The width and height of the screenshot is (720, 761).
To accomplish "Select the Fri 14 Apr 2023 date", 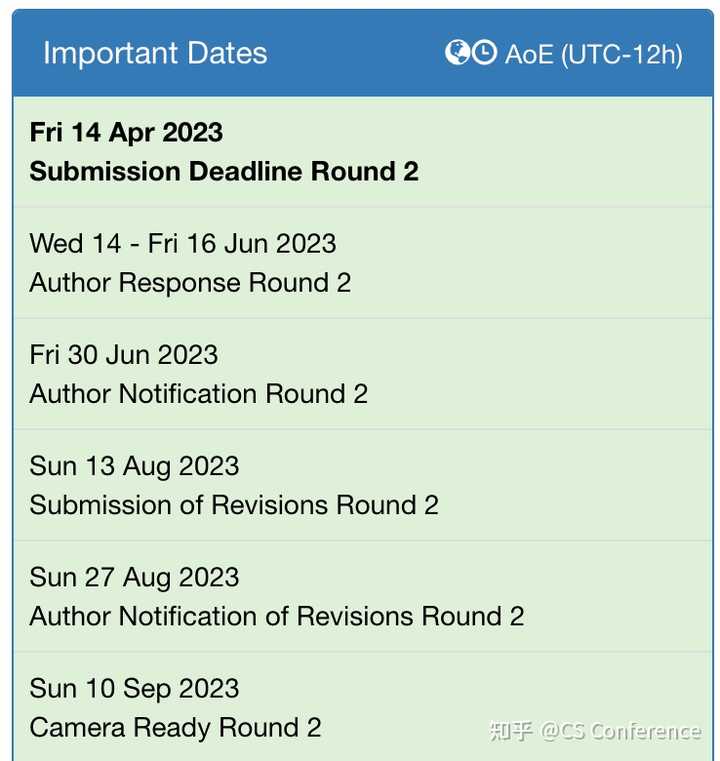I will point(126,132).
